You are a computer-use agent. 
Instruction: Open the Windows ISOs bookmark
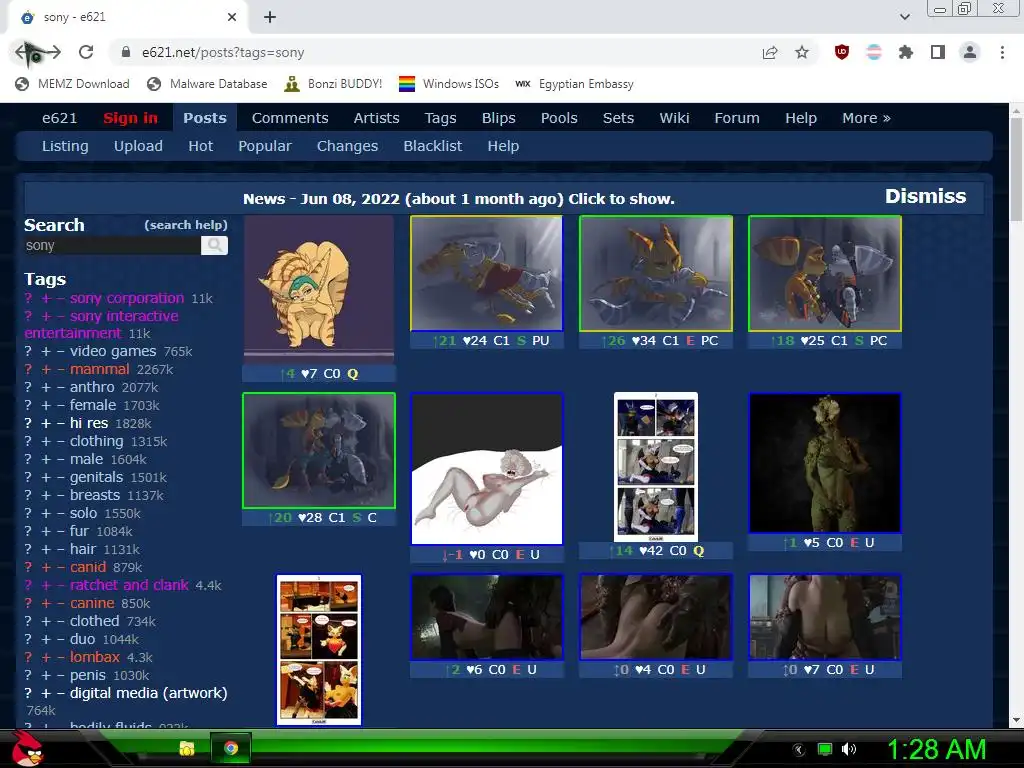pyautogui.click(x=449, y=84)
